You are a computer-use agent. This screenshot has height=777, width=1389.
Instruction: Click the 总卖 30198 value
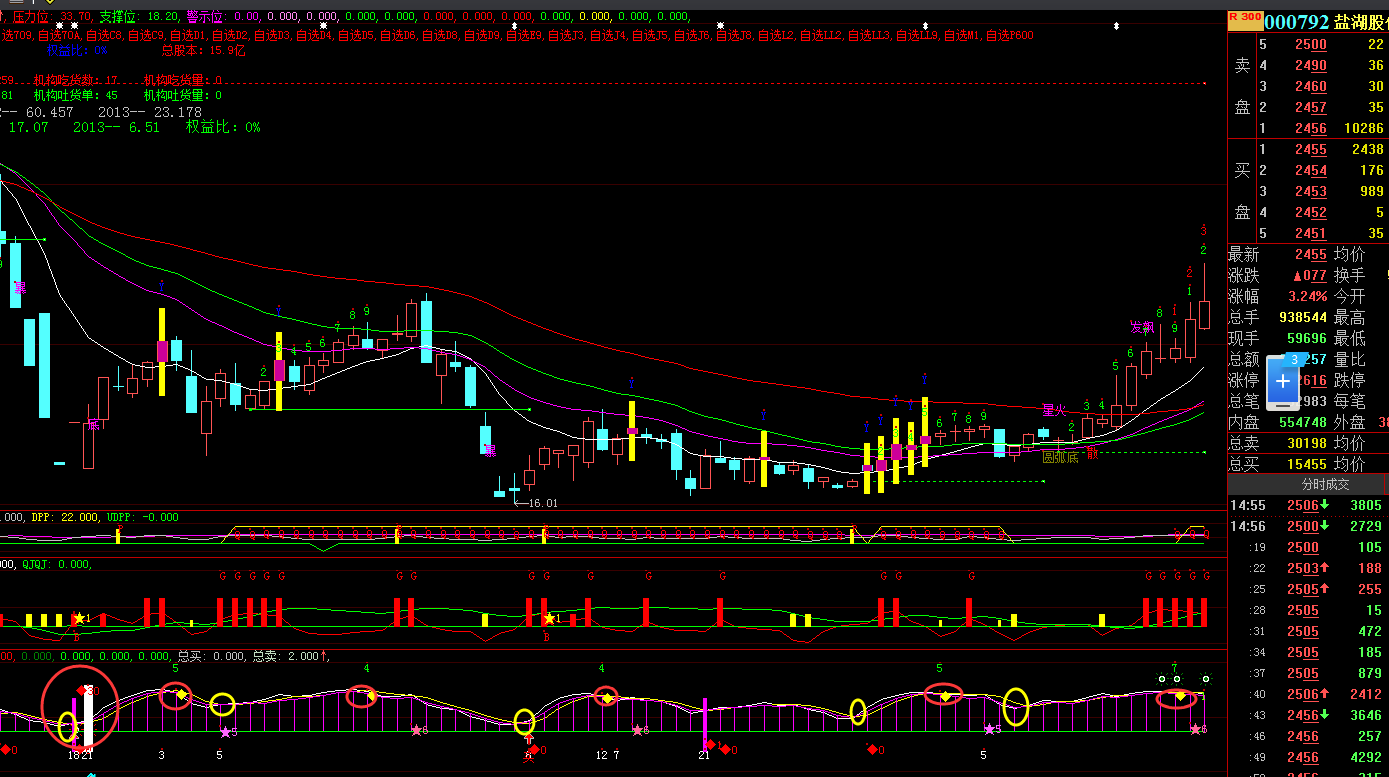click(1307, 443)
